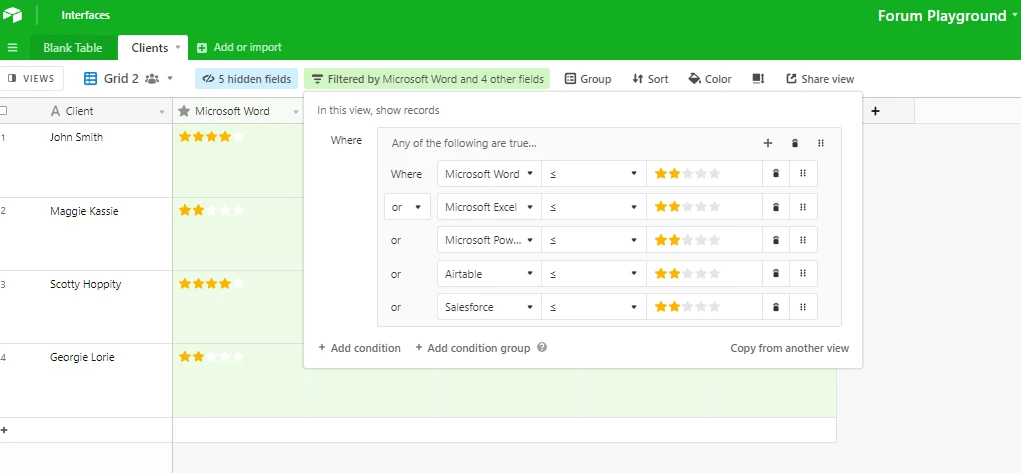Click Add condition at panel bottom
Viewport: 1021px width, 473px height.
[x=359, y=348]
